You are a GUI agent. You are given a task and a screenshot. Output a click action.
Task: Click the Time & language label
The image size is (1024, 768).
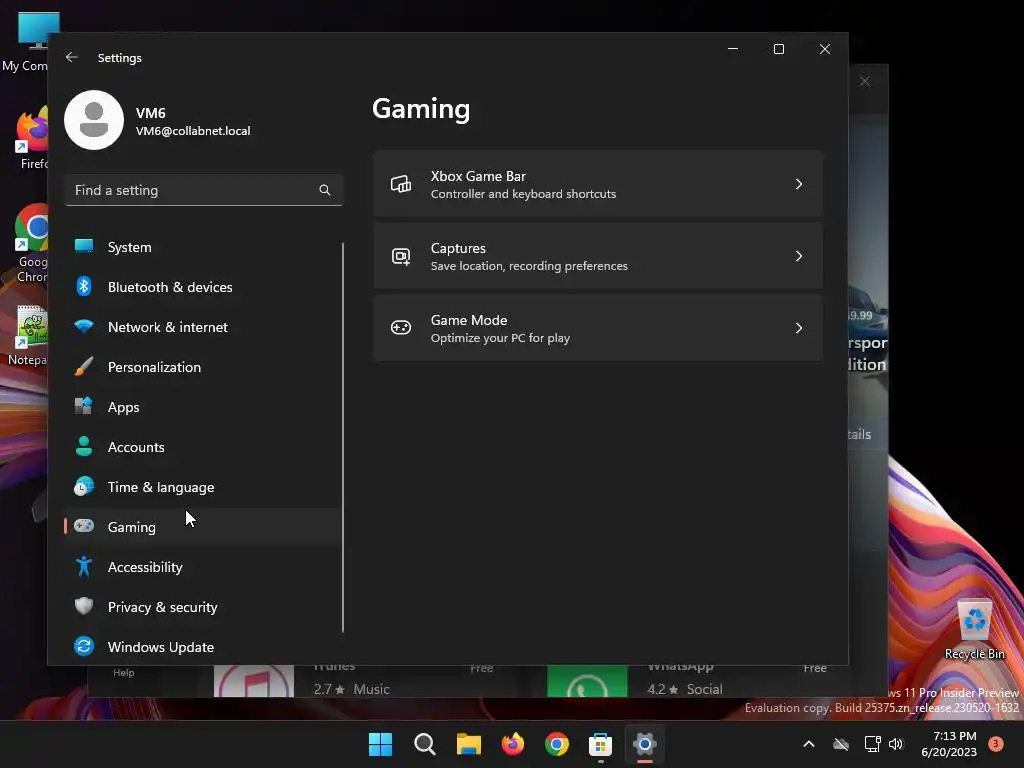161,487
